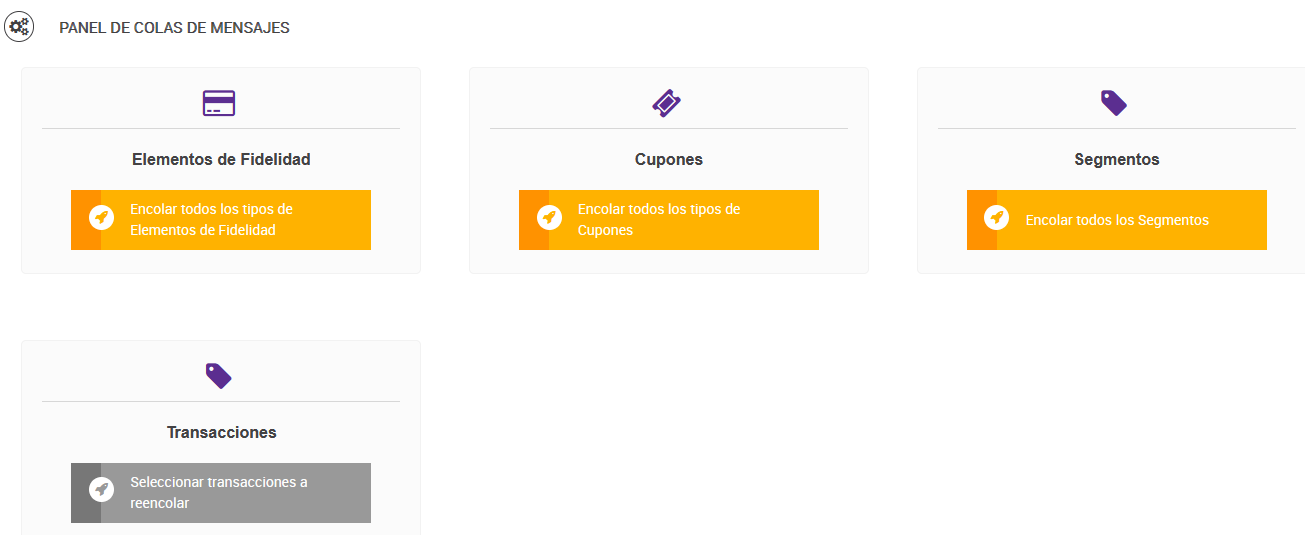Viewport: 1305px width, 535px height.
Task: Hit the rocket icon on the Segmentos button
Action: click(996, 218)
